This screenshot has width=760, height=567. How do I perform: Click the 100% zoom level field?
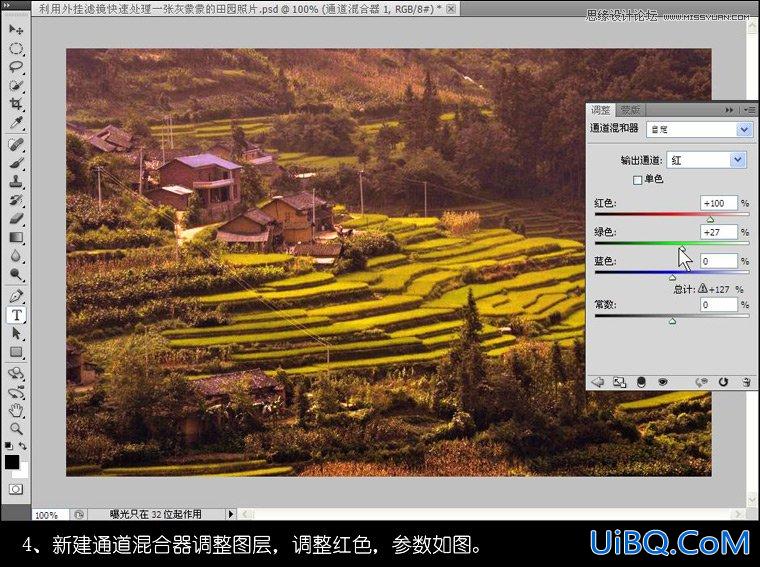(x=50, y=515)
